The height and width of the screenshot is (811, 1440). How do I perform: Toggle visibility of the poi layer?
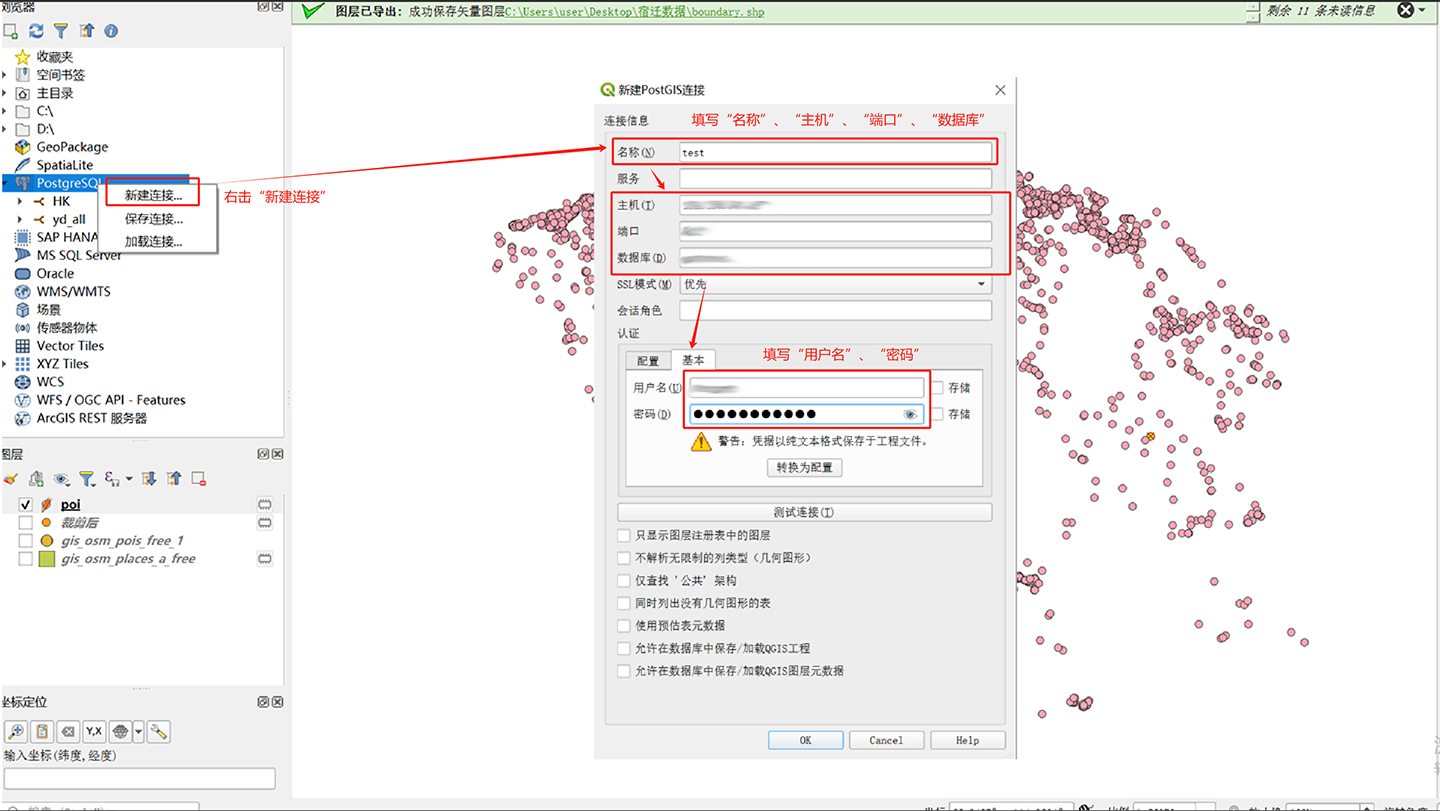[x=25, y=504]
